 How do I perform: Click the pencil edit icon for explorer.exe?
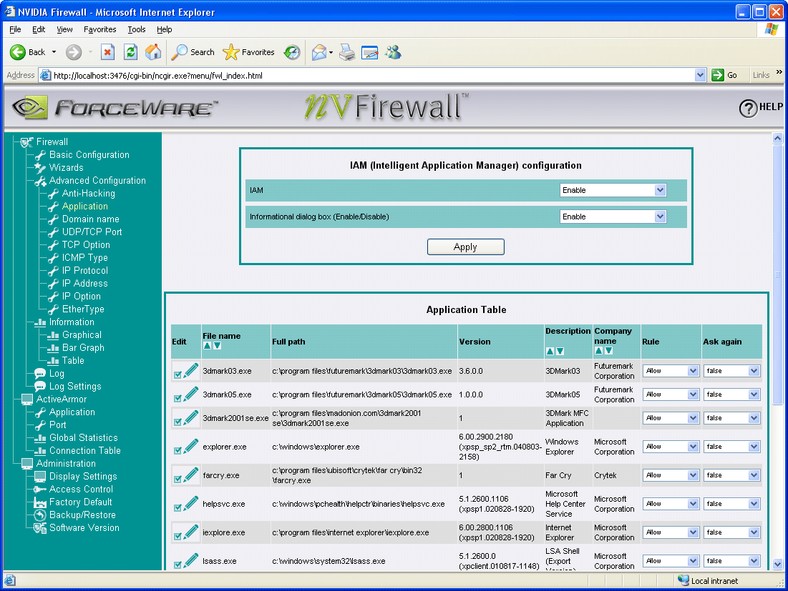(191, 446)
